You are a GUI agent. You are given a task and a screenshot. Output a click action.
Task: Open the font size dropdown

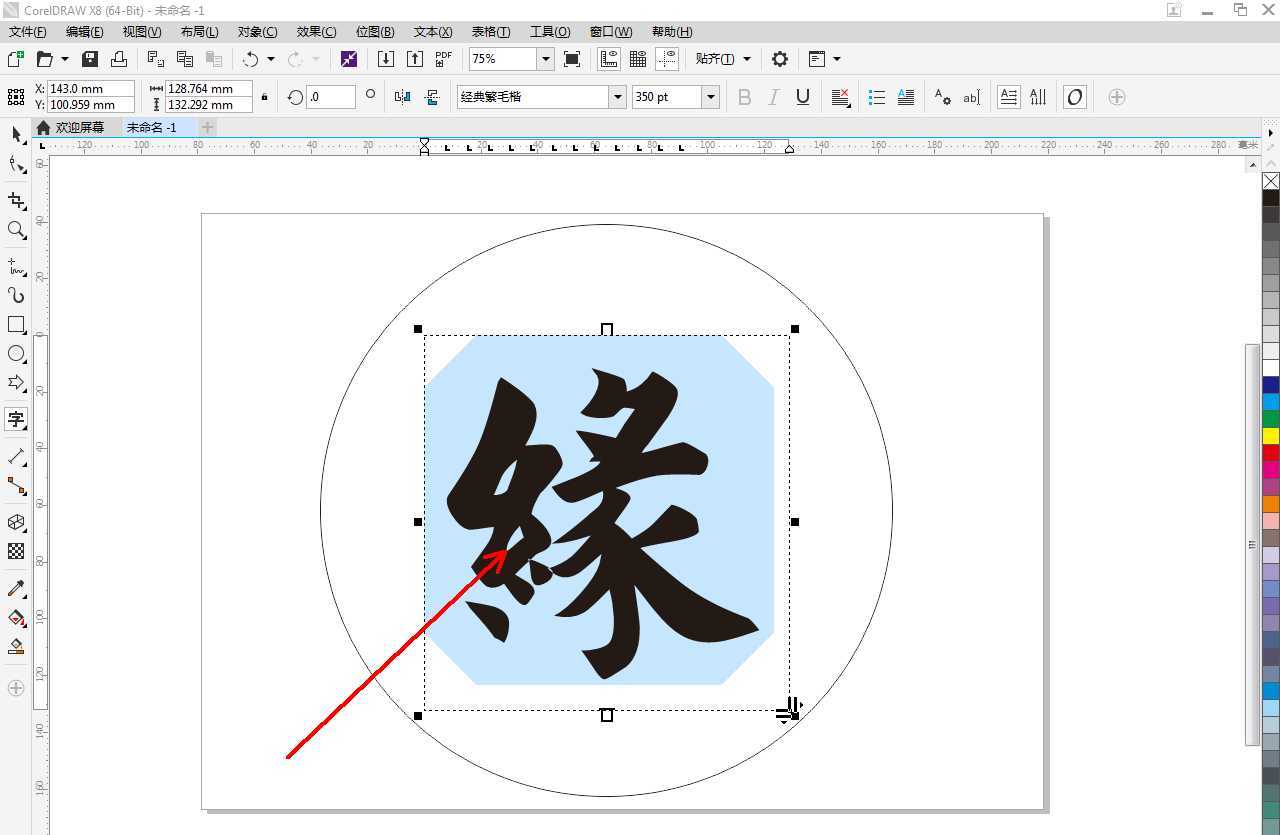click(x=710, y=96)
